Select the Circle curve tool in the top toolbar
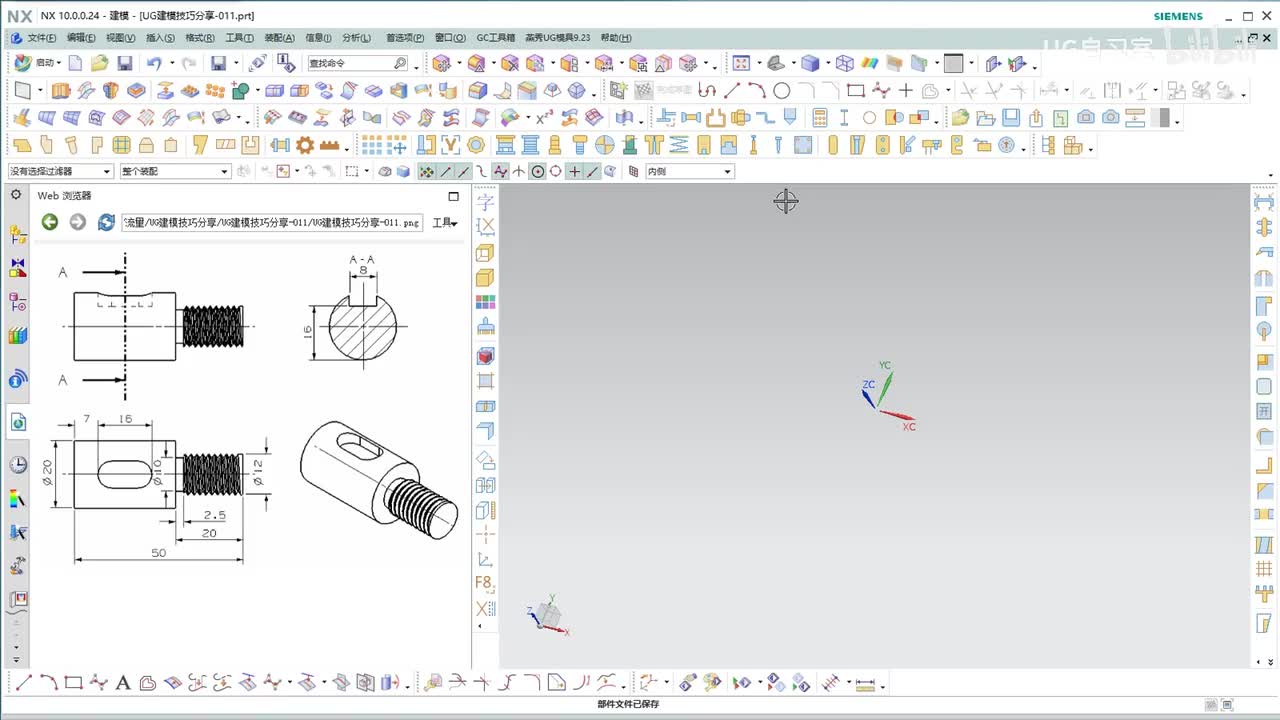The width and height of the screenshot is (1280, 720). click(782, 91)
